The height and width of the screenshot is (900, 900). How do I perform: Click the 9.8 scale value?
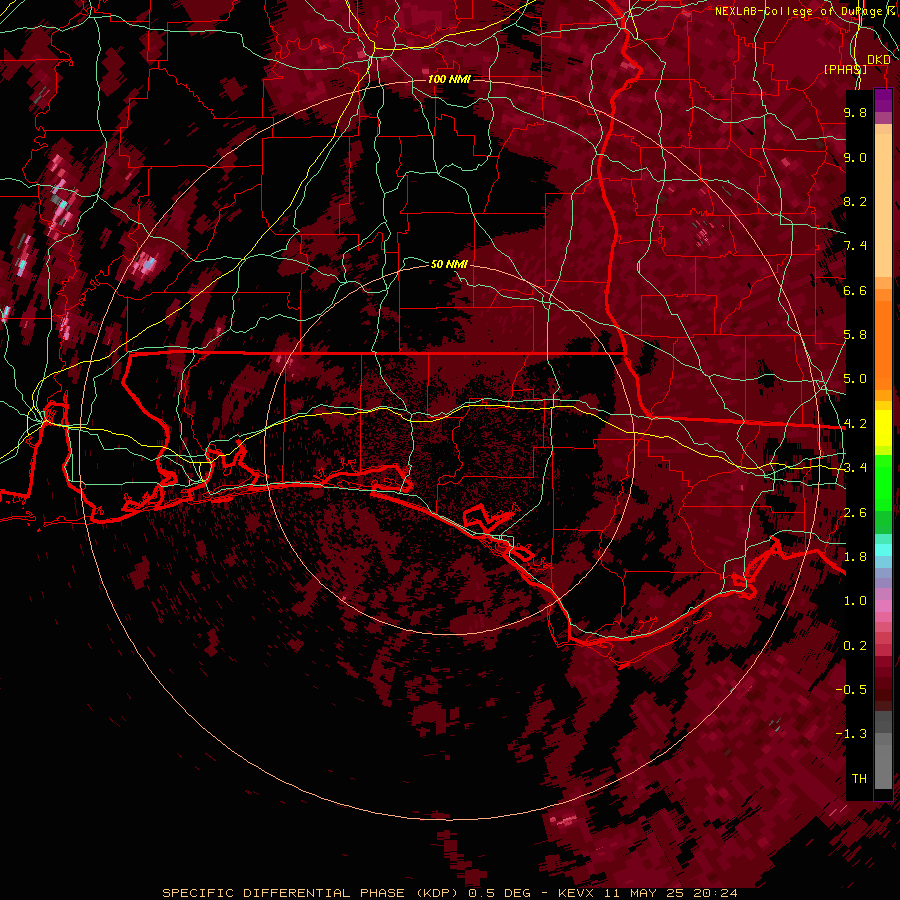tap(855, 112)
